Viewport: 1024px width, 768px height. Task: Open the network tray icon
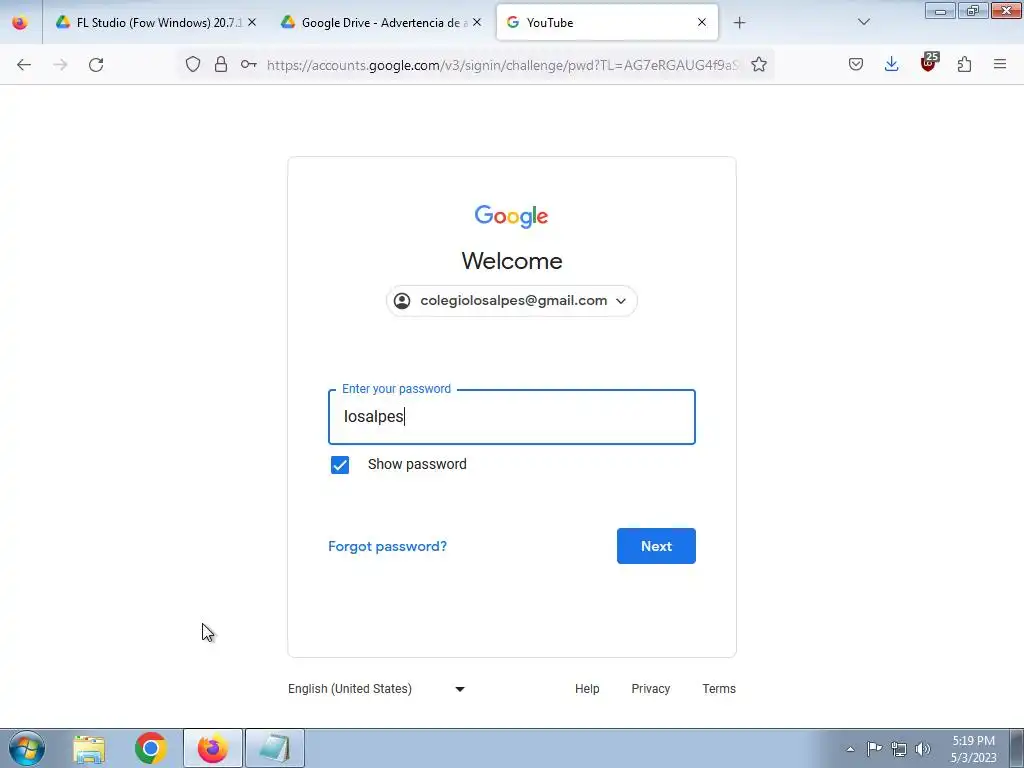pyautogui.click(x=899, y=749)
